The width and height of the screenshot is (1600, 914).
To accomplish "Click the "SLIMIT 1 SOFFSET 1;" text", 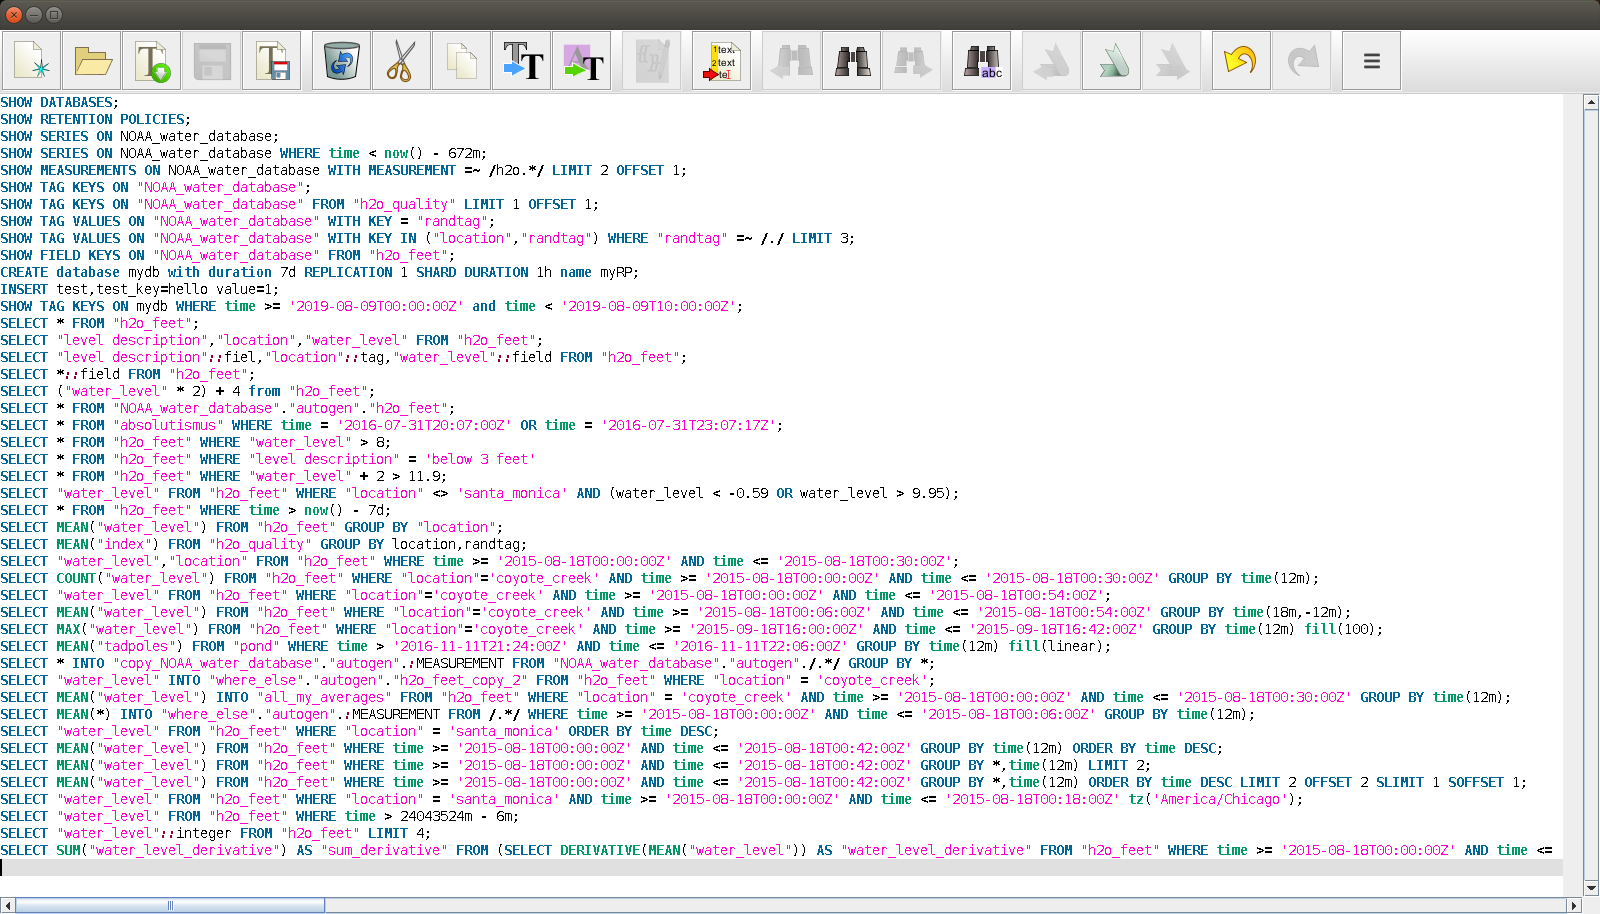I will 1452,782.
